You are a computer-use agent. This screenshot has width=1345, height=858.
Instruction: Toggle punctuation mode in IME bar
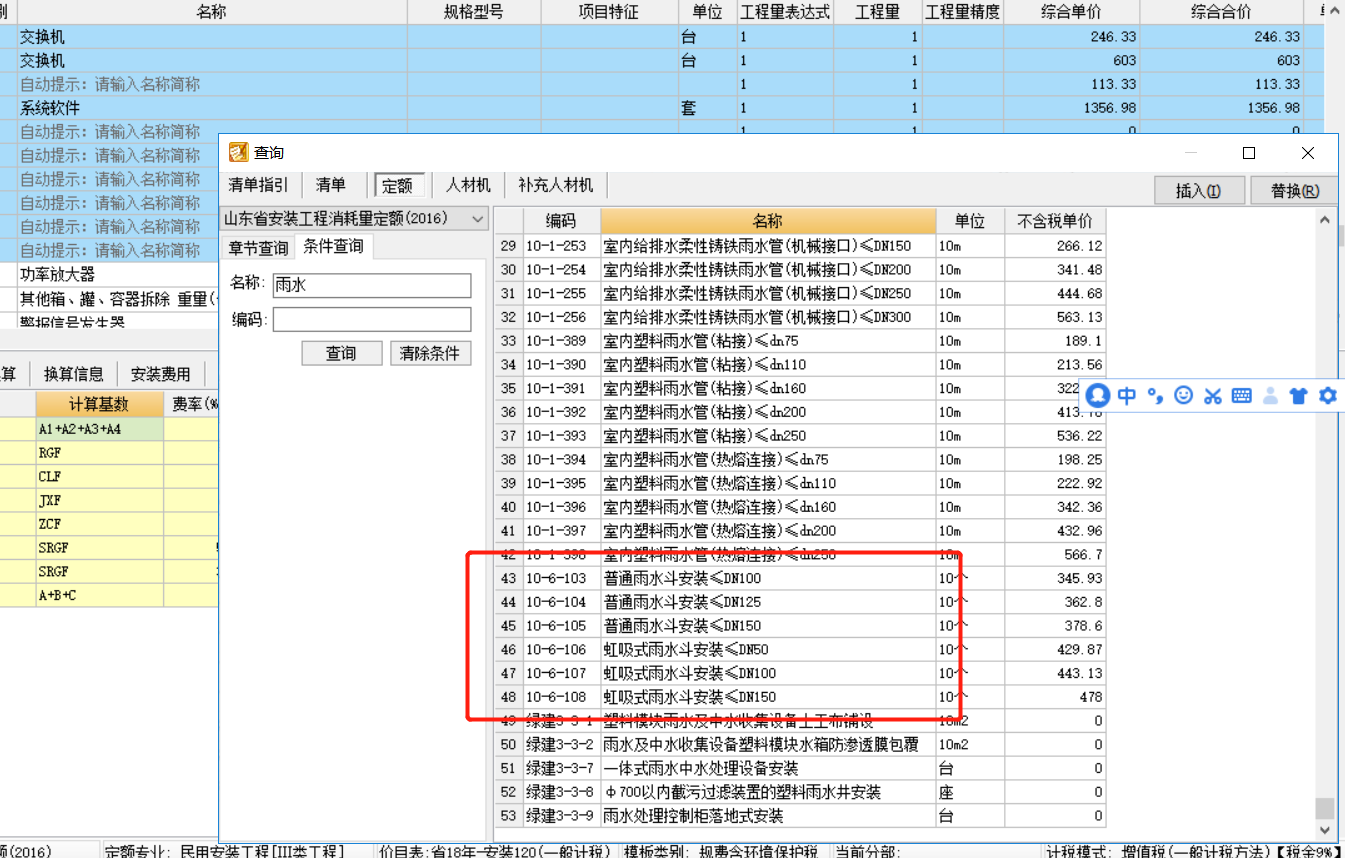point(1155,395)
